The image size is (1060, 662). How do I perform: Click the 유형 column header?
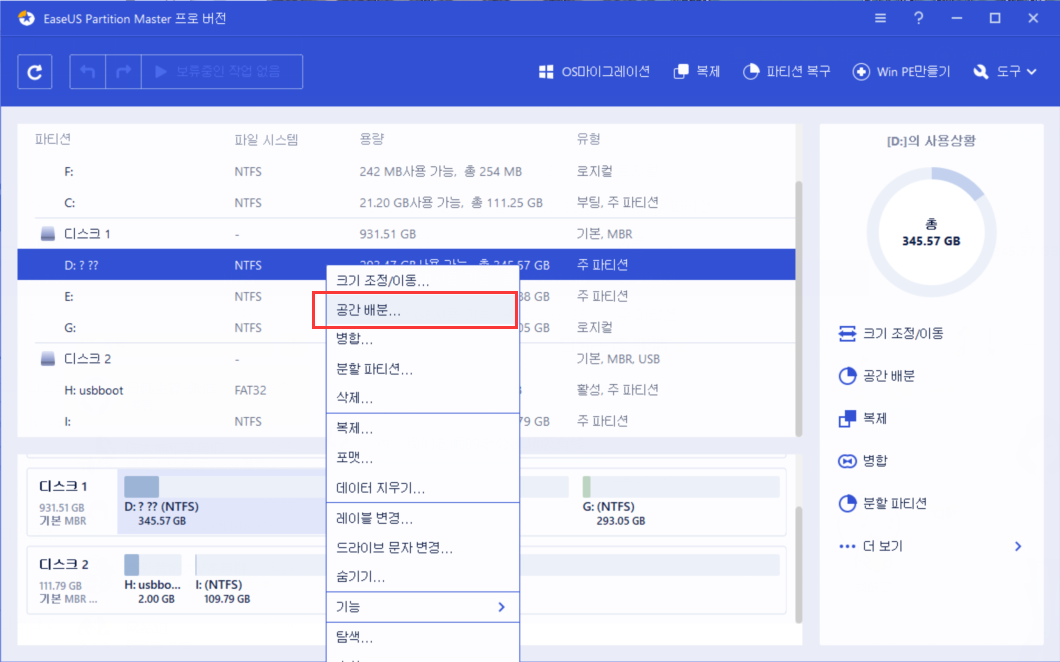[588, 139]
